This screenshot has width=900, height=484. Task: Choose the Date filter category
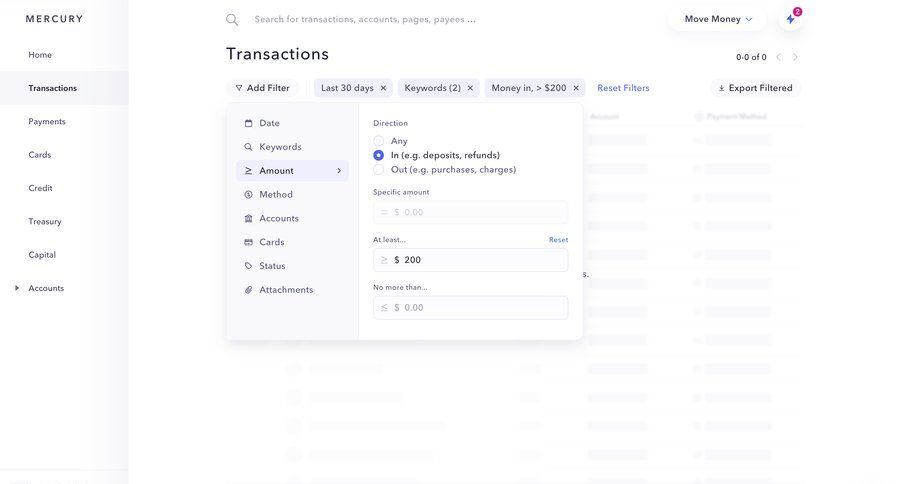(292, 123)
